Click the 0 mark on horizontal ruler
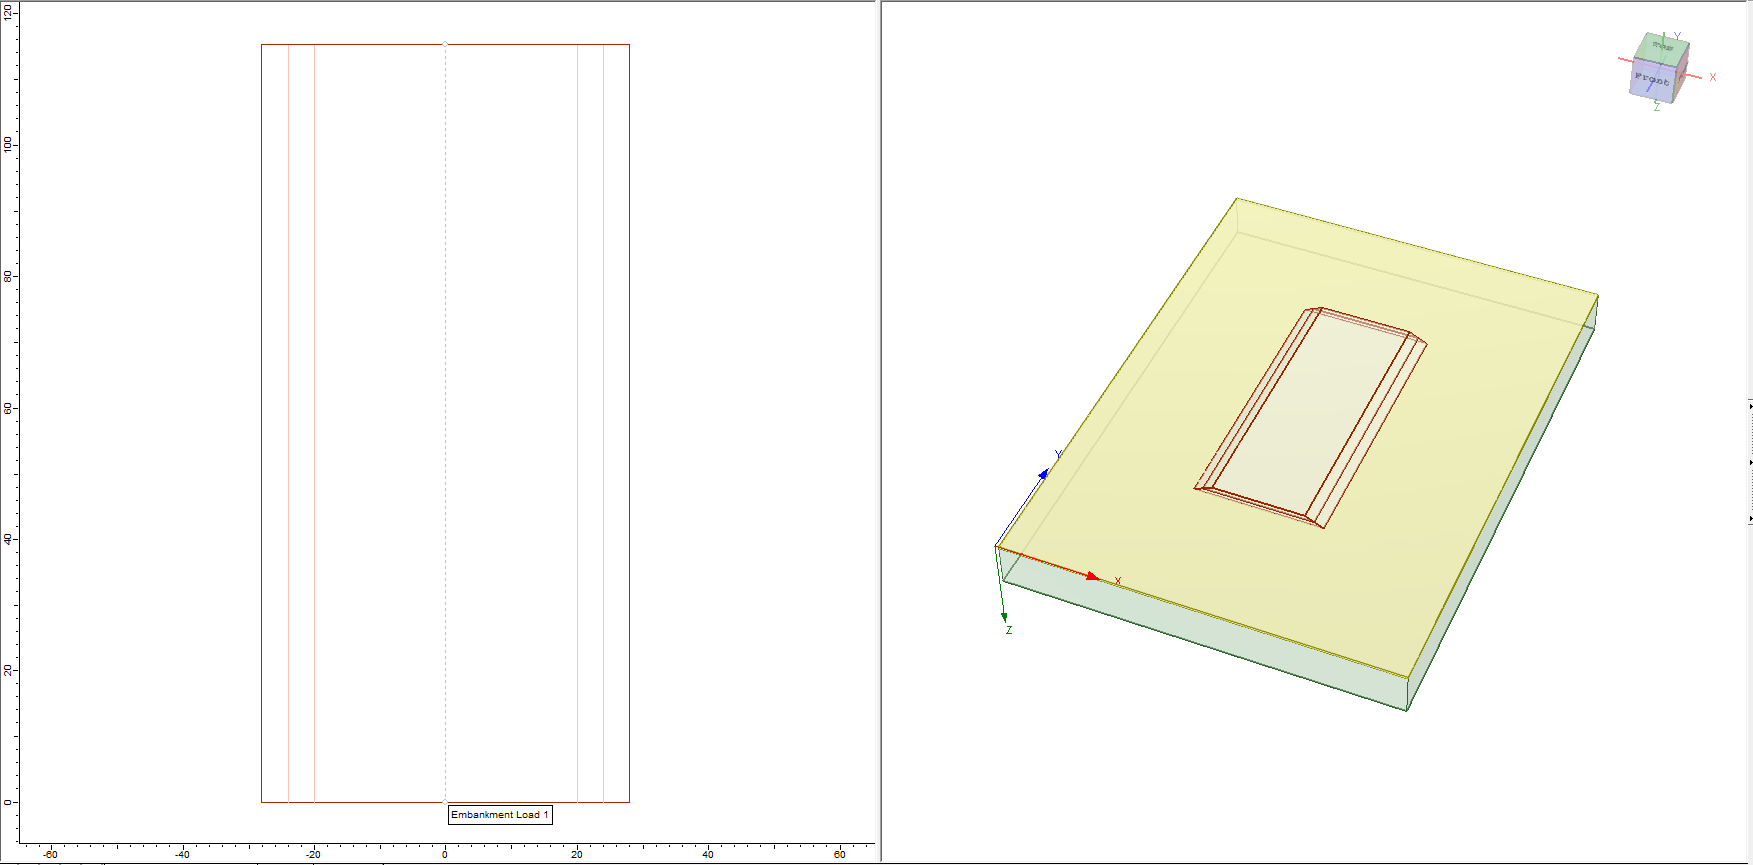This screenshot has height=865, width=1753. coord(445,854)
